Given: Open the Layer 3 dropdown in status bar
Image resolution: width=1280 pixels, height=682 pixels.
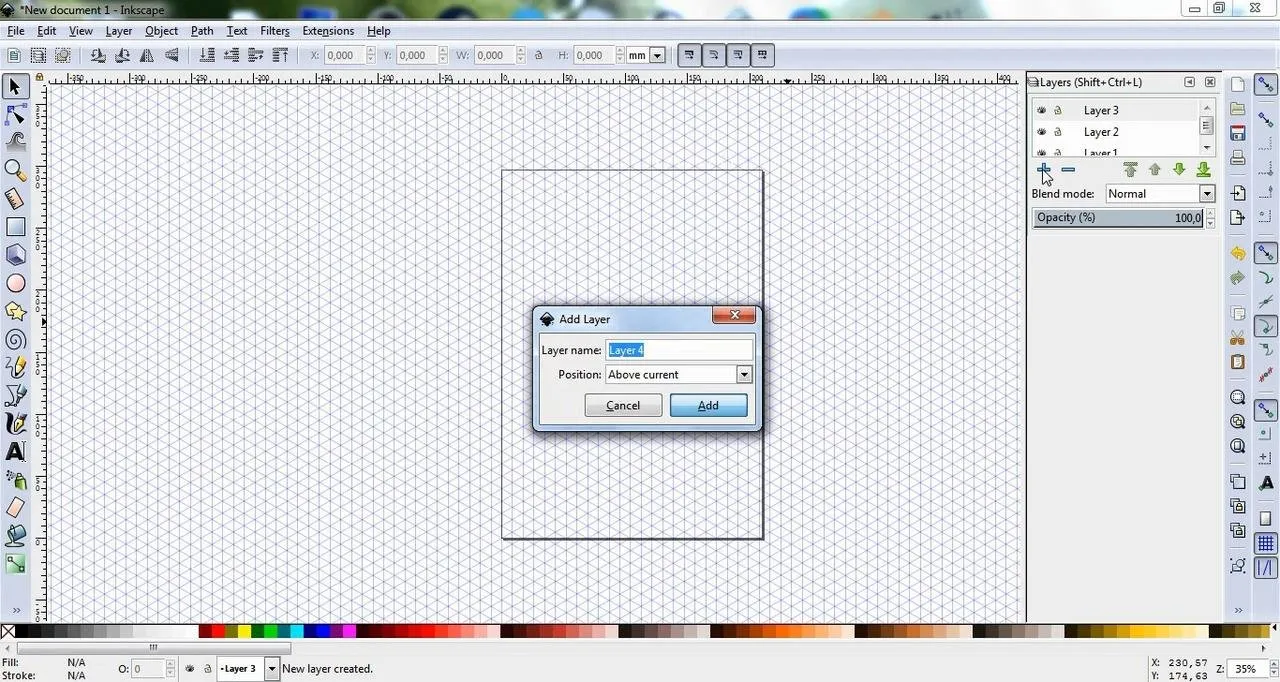Looking at the screenshot, I should click(x=271, y=668).
